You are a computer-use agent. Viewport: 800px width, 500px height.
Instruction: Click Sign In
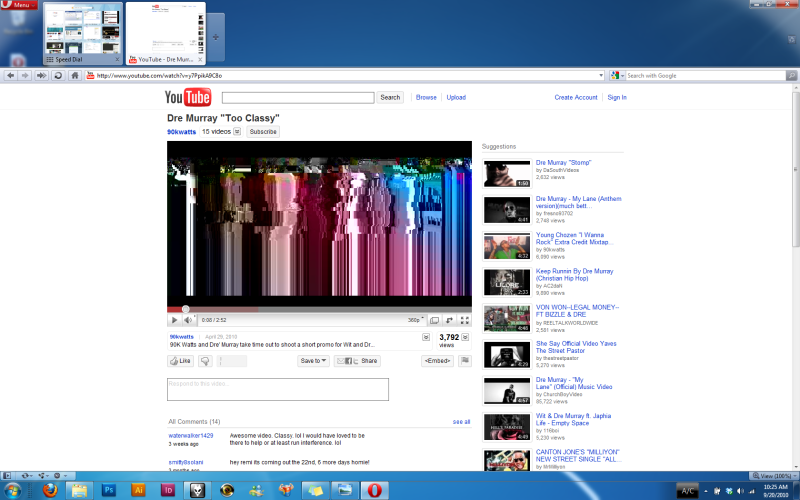pyautogui.click(x=617, y=97)
